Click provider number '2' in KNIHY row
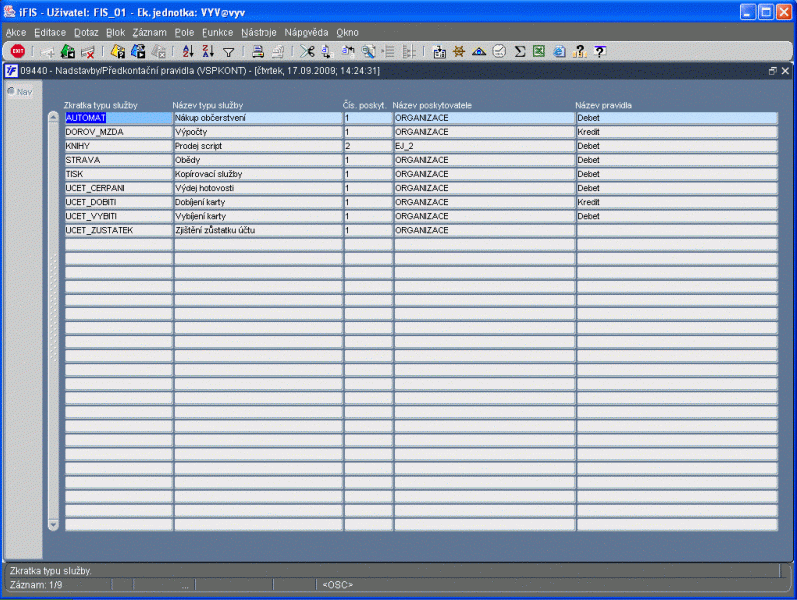Viewport: 797px width, 600px height. pyautogui.click(x=368, y=146)
